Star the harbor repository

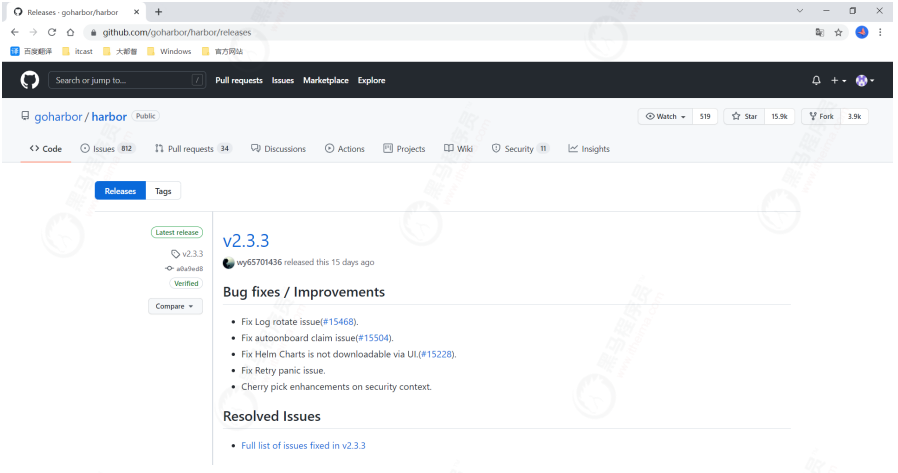point(744,116)
